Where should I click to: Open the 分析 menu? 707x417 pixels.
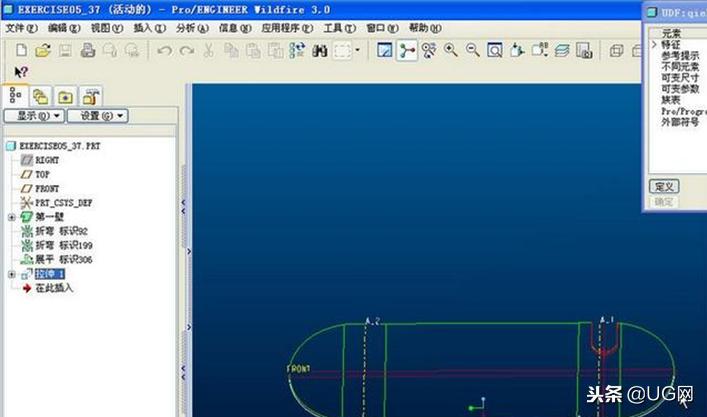192,28
